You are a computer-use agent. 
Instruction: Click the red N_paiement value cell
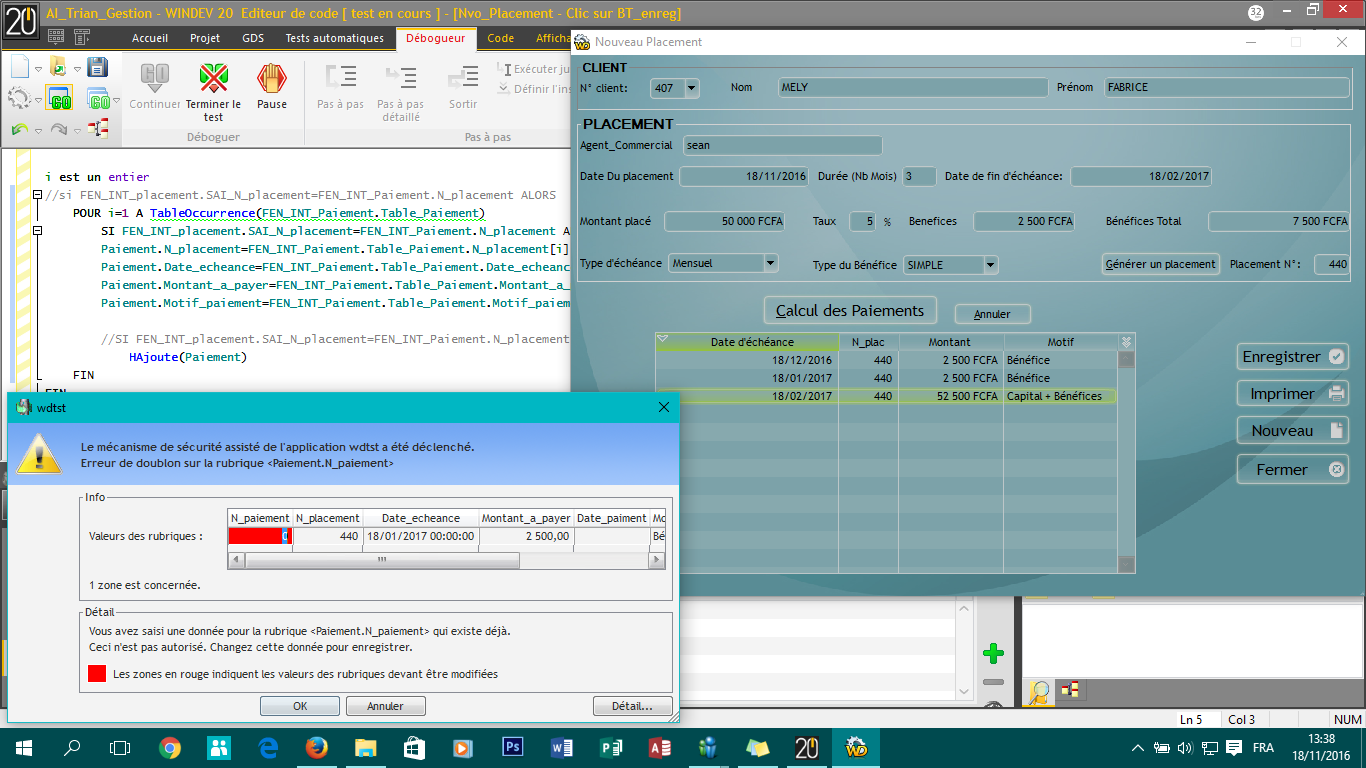pyautogui.click(x=259, y=536)
